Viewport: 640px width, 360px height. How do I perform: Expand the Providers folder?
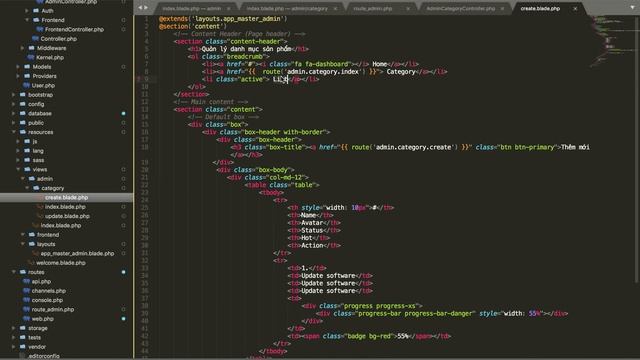coord(18,76)
